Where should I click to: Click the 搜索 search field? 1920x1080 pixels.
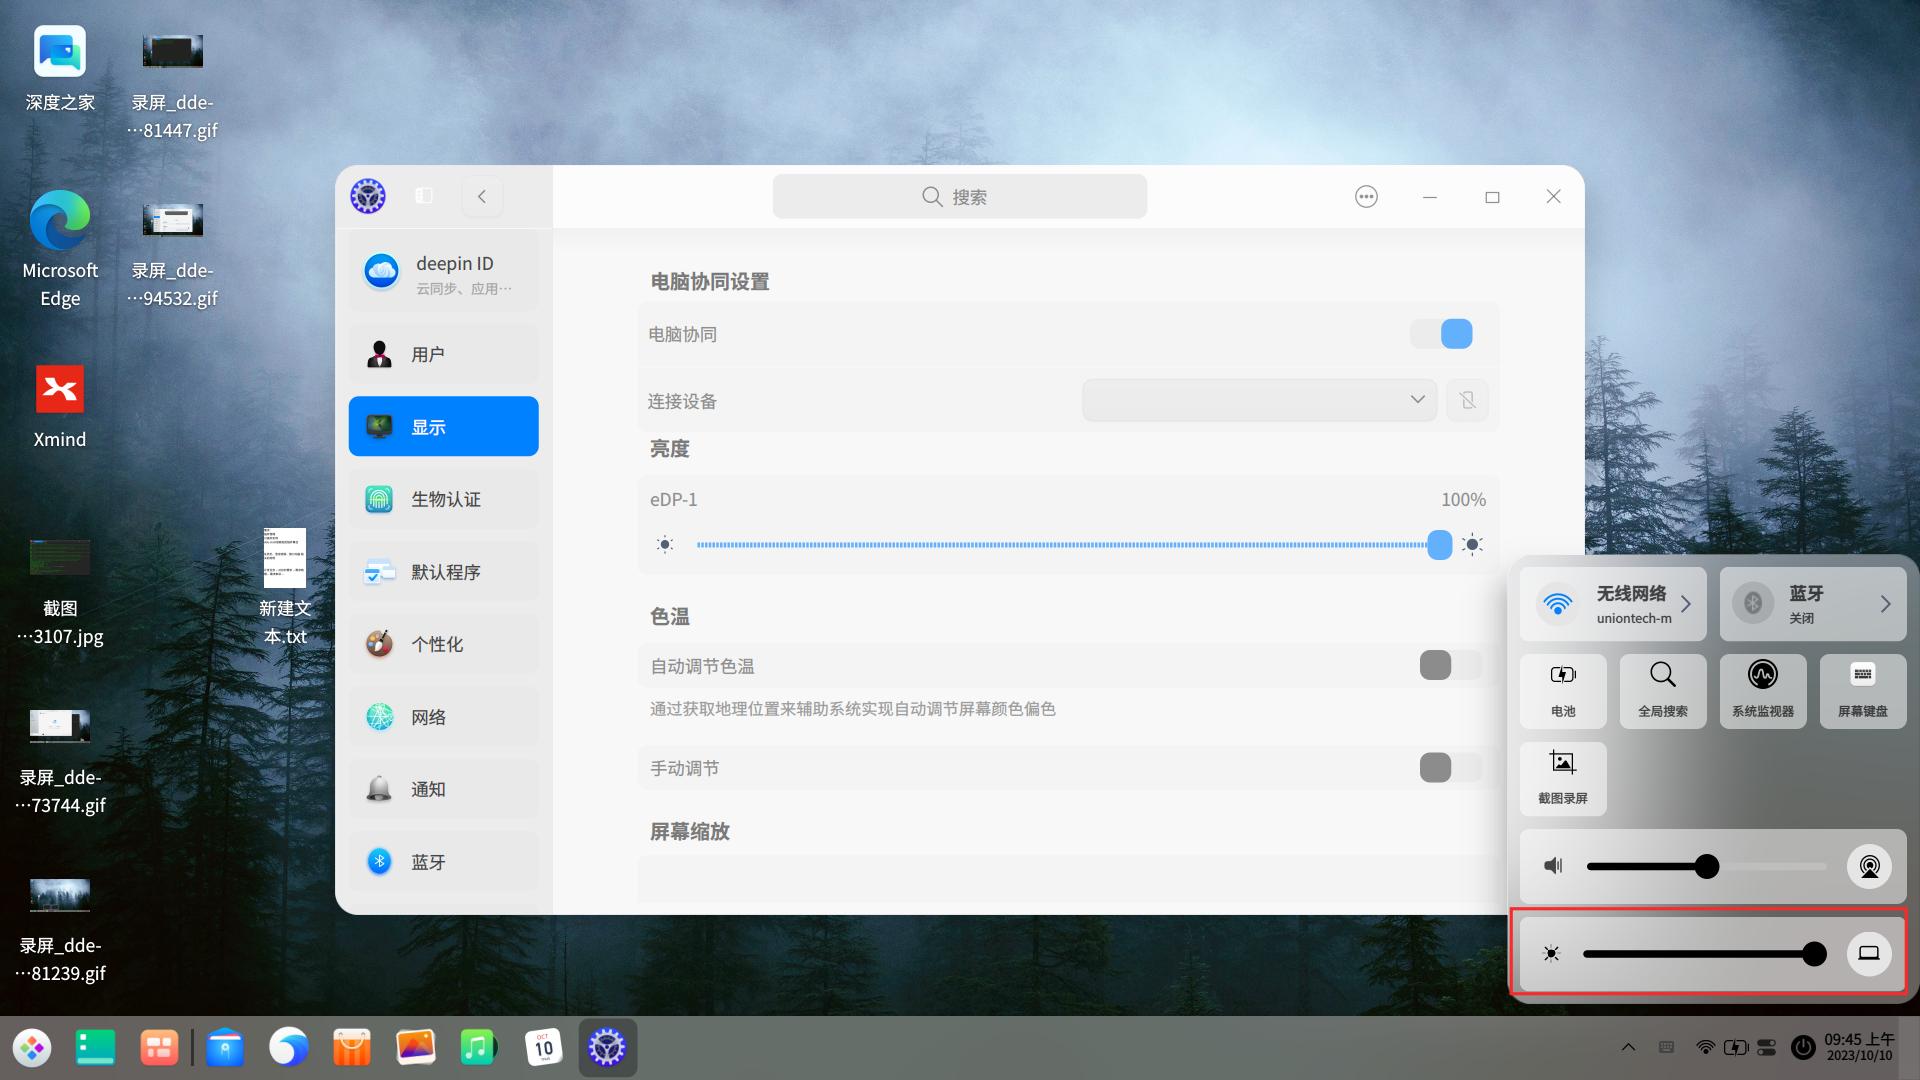(958, 196)
